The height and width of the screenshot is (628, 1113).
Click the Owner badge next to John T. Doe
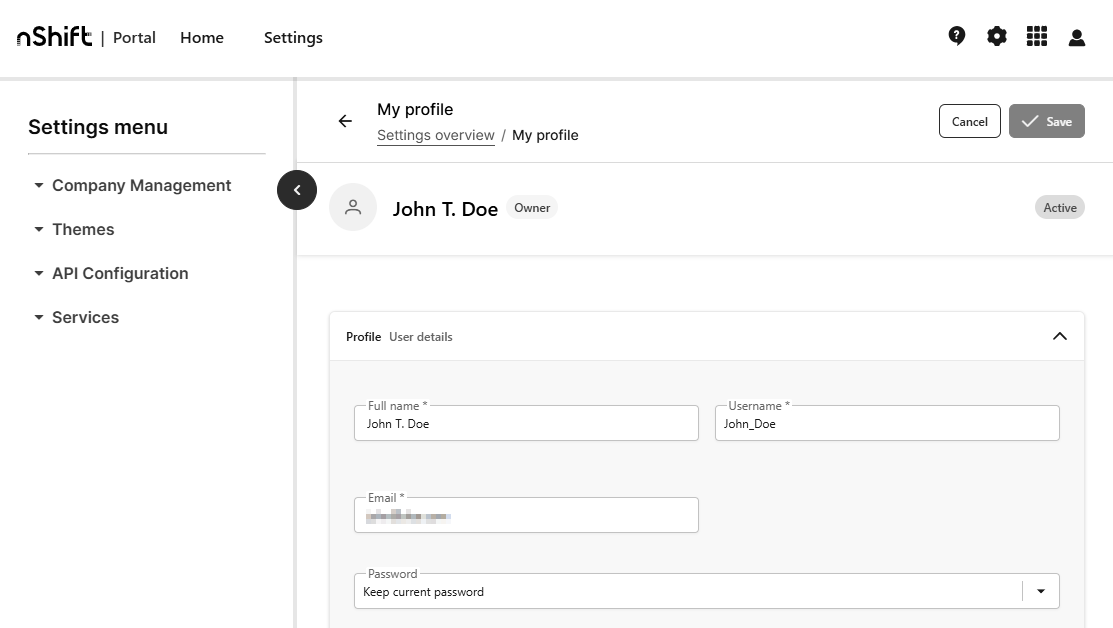click(532, 207)
